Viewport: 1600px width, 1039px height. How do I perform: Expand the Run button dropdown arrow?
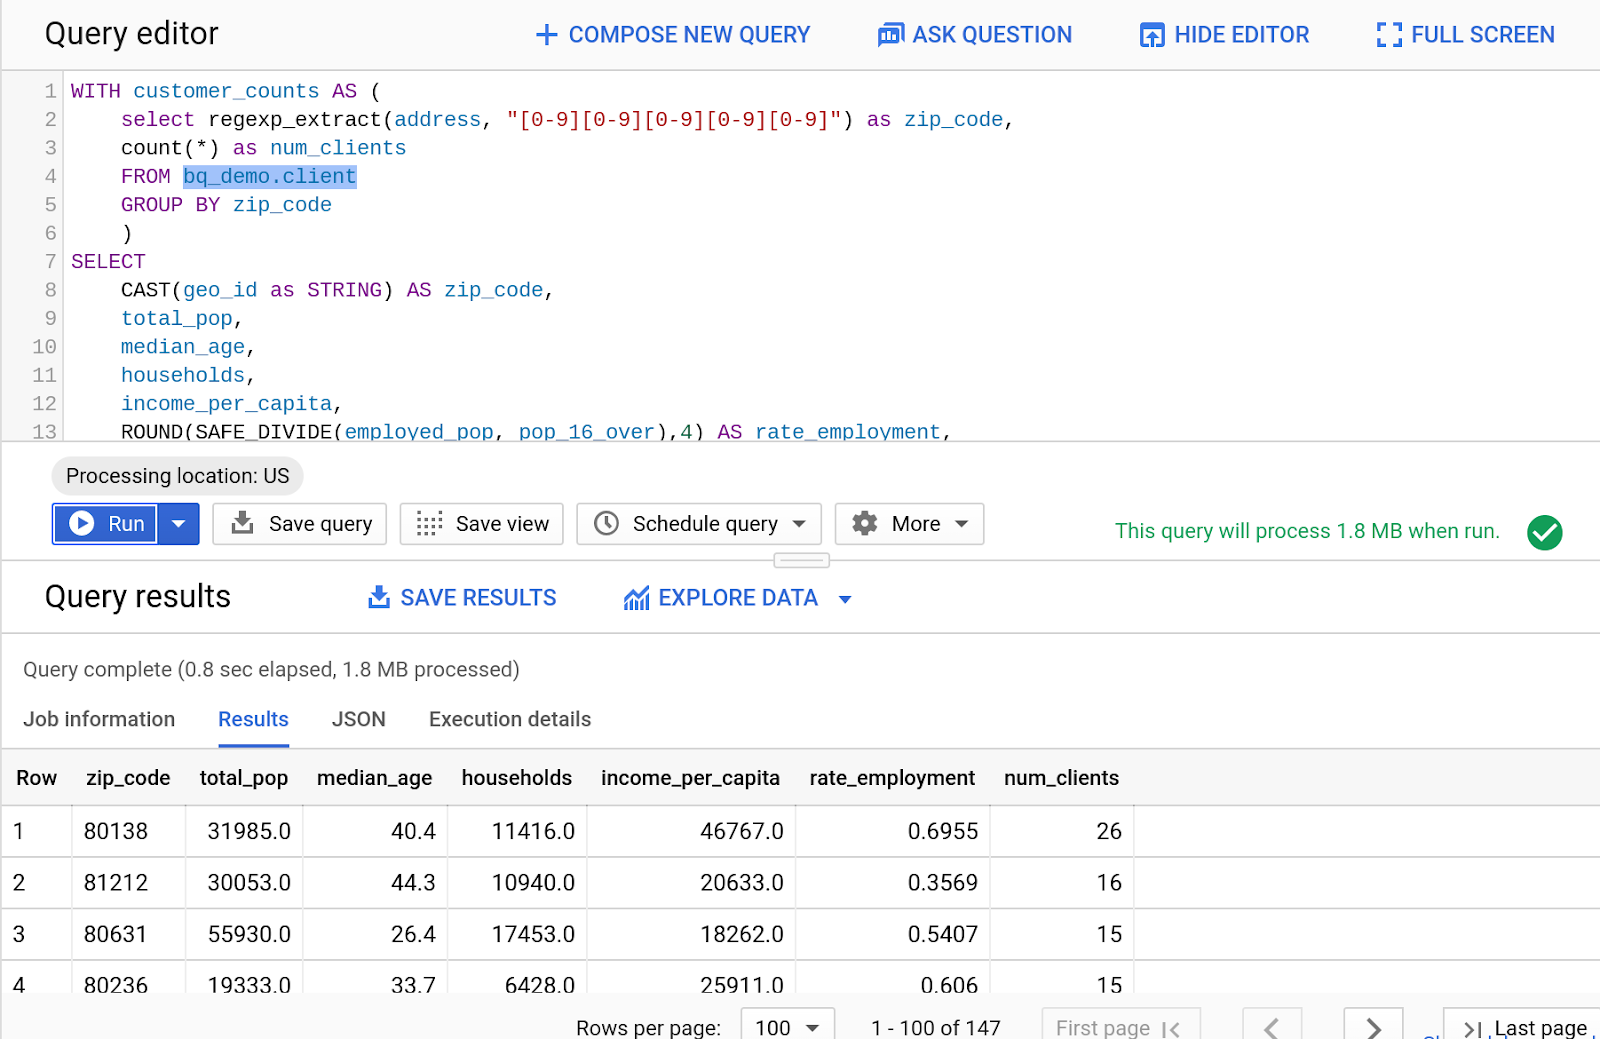[179, 524]
